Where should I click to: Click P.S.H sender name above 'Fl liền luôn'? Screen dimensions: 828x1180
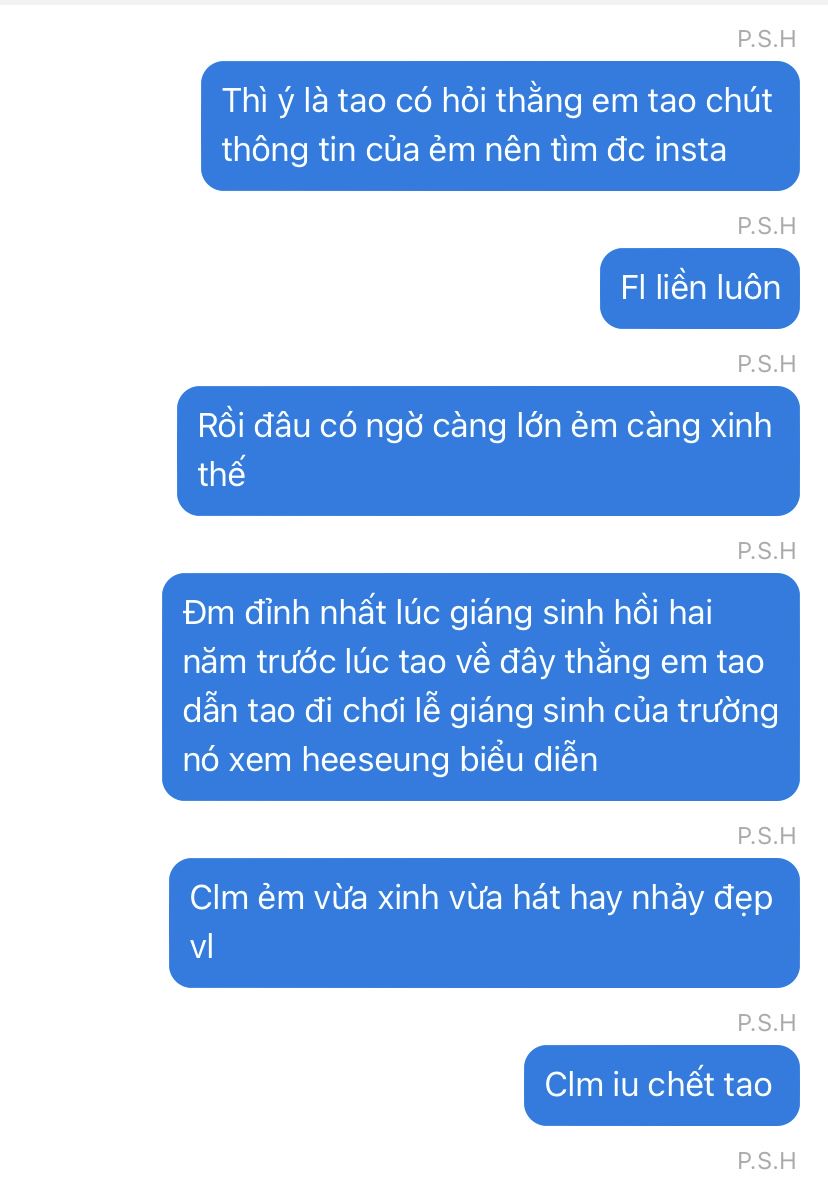(x=766, y=226)
